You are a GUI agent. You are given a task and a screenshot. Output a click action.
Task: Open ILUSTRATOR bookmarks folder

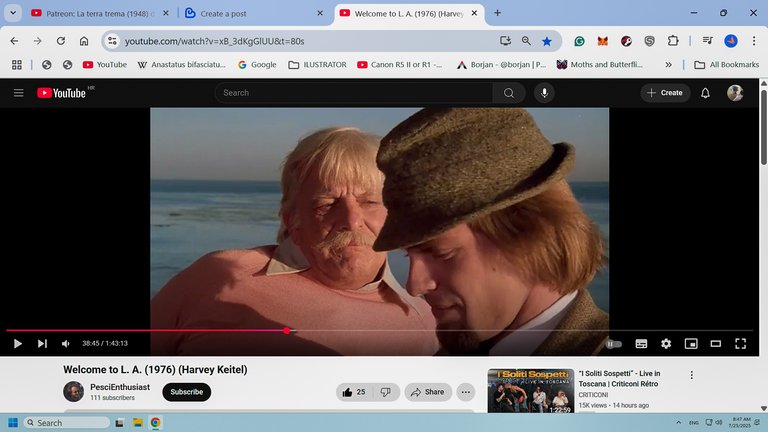tap(317, 65)
